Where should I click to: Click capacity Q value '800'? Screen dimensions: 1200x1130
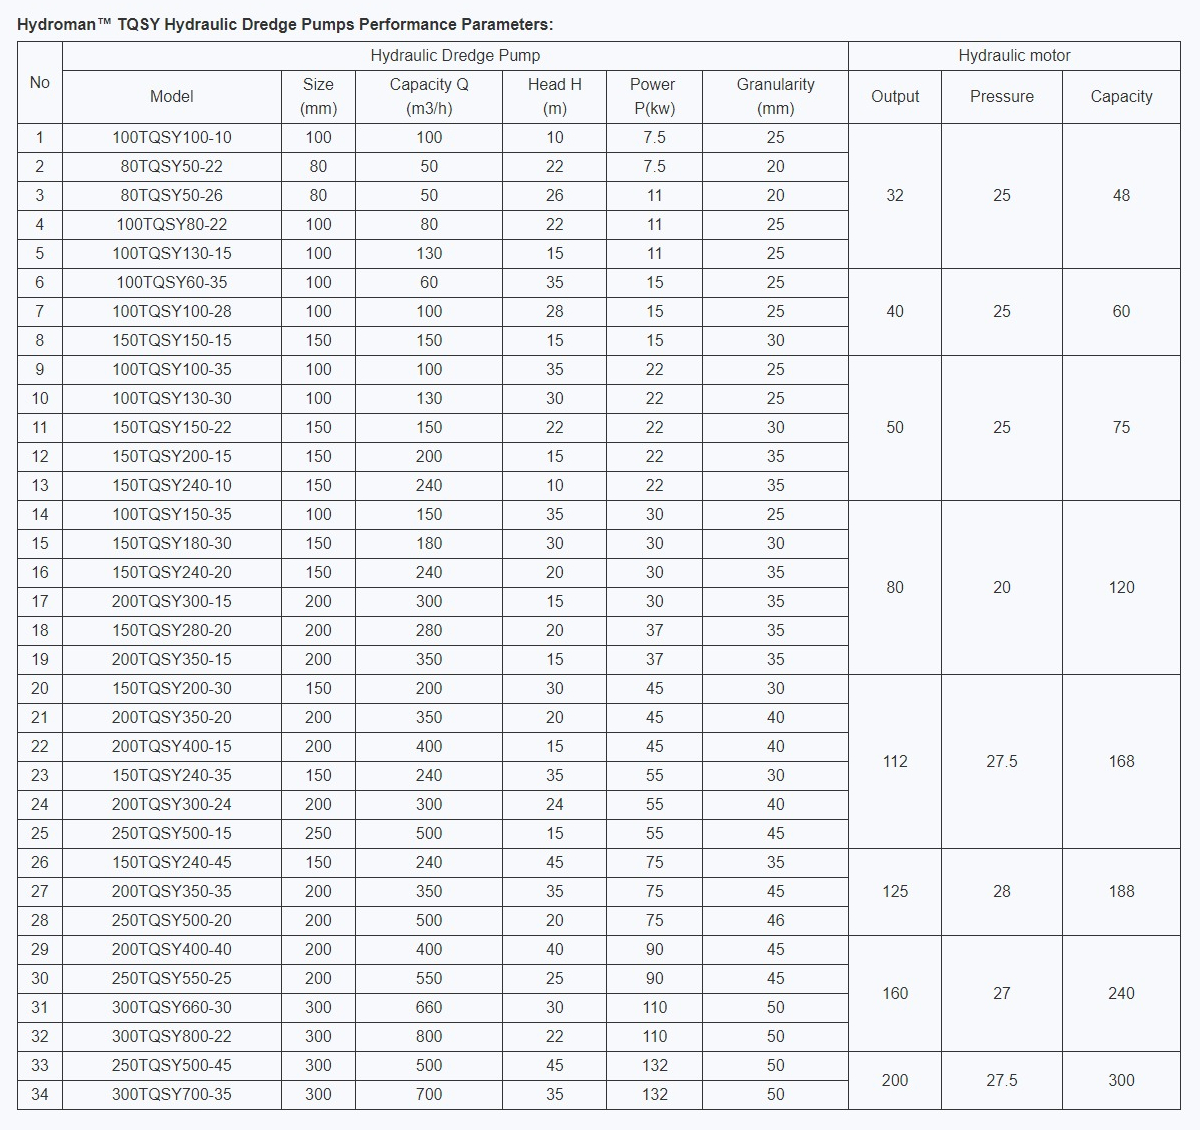429,1037
